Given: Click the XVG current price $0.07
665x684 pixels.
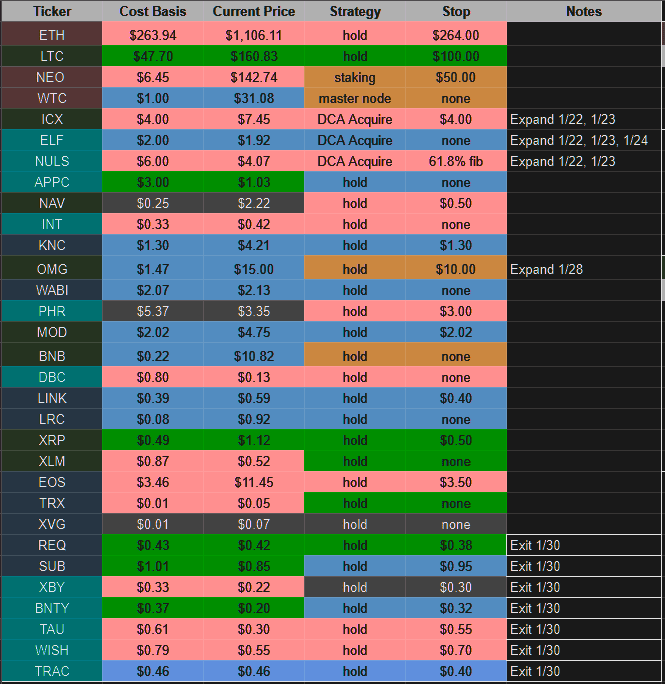Looking at the screenshot, I should [x=254, y=524].
